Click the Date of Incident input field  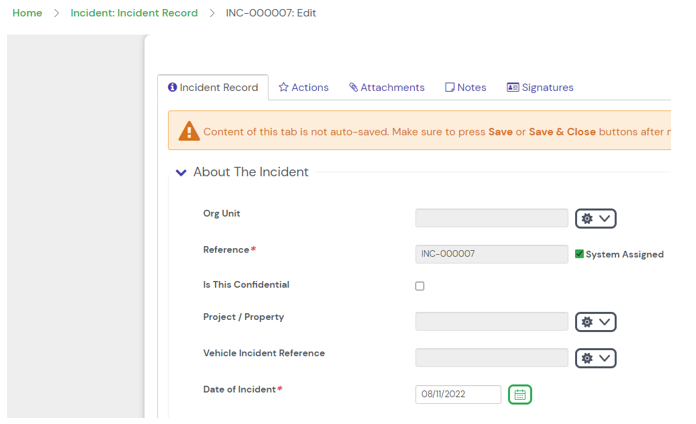[458, 394]
